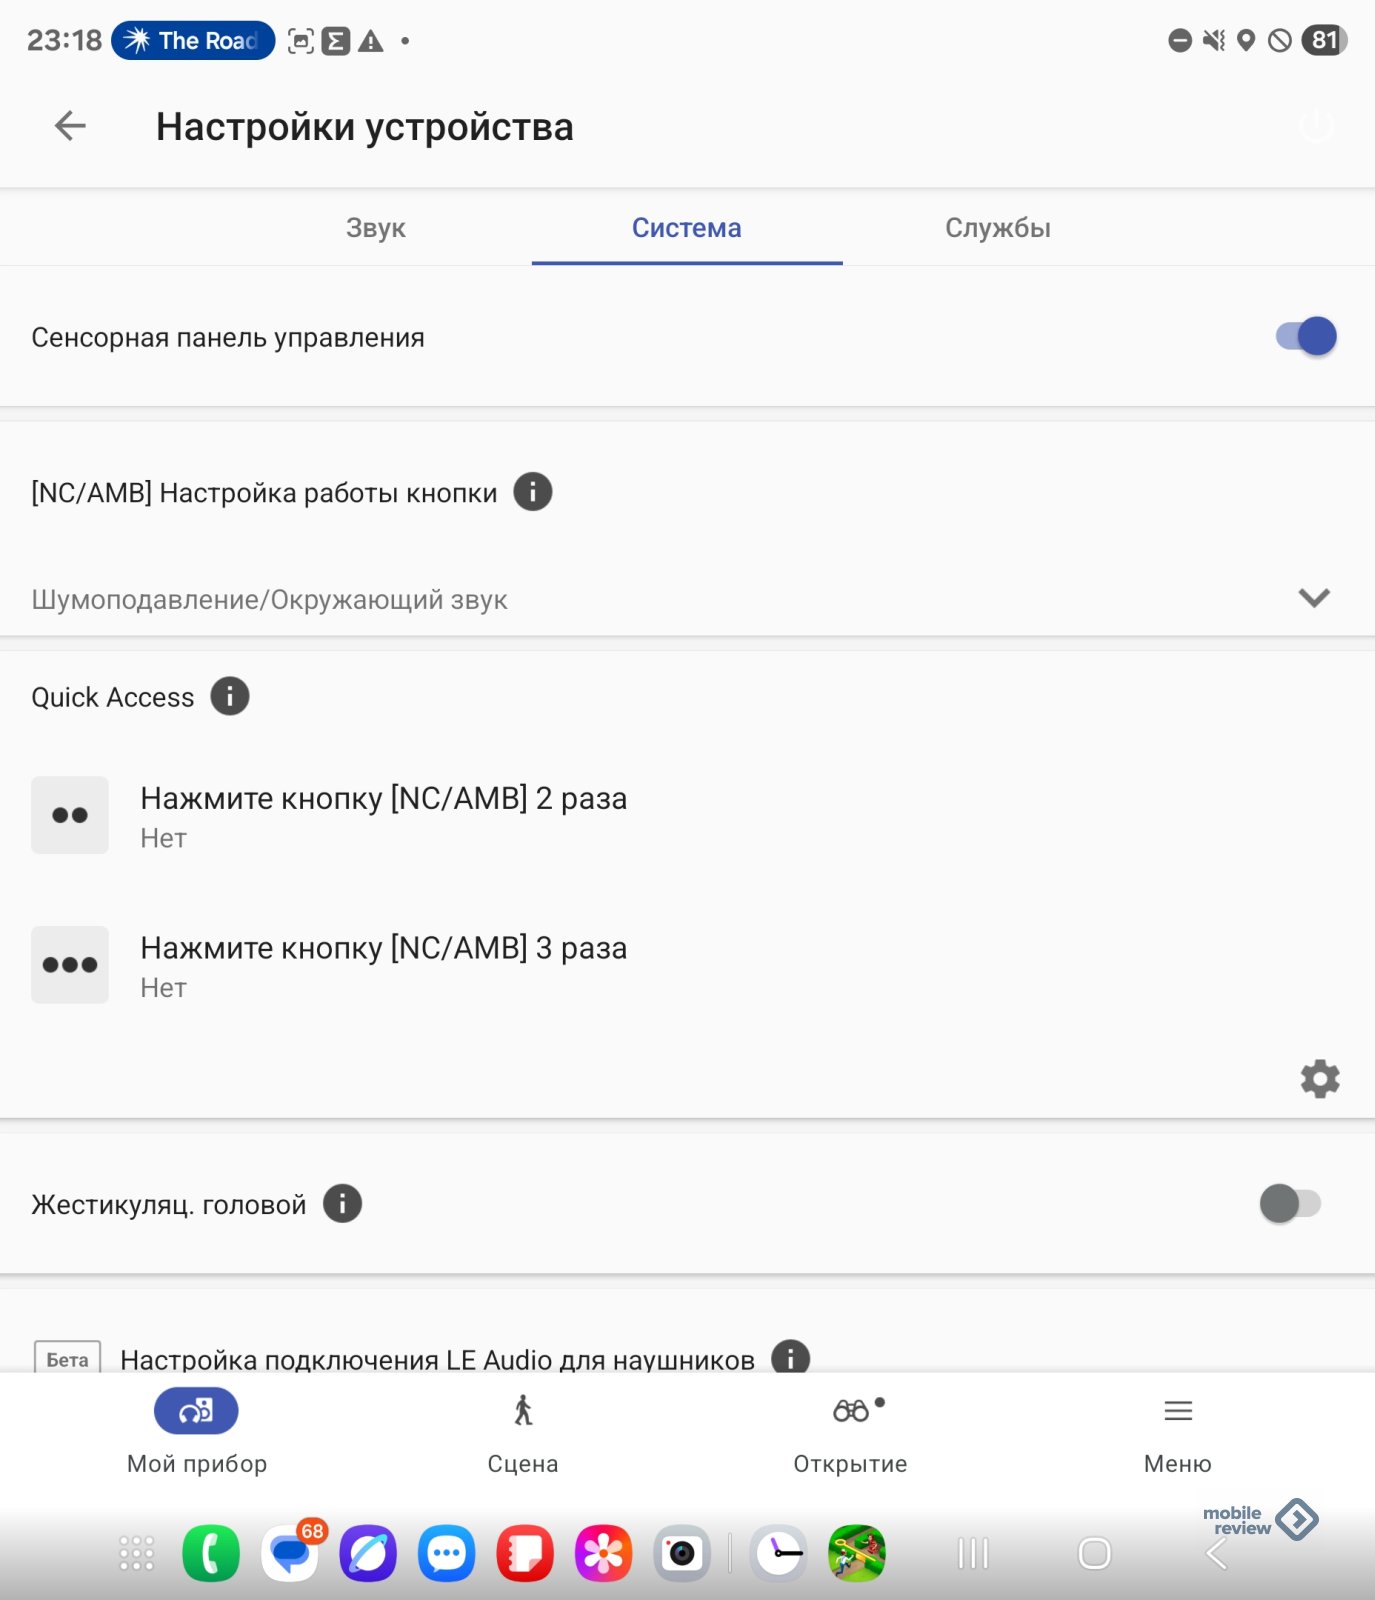Viewport: 1375px width, 1600px height.
Task: Set action for pressing NC/AMB 3 раза
Action: click(687, 965)
